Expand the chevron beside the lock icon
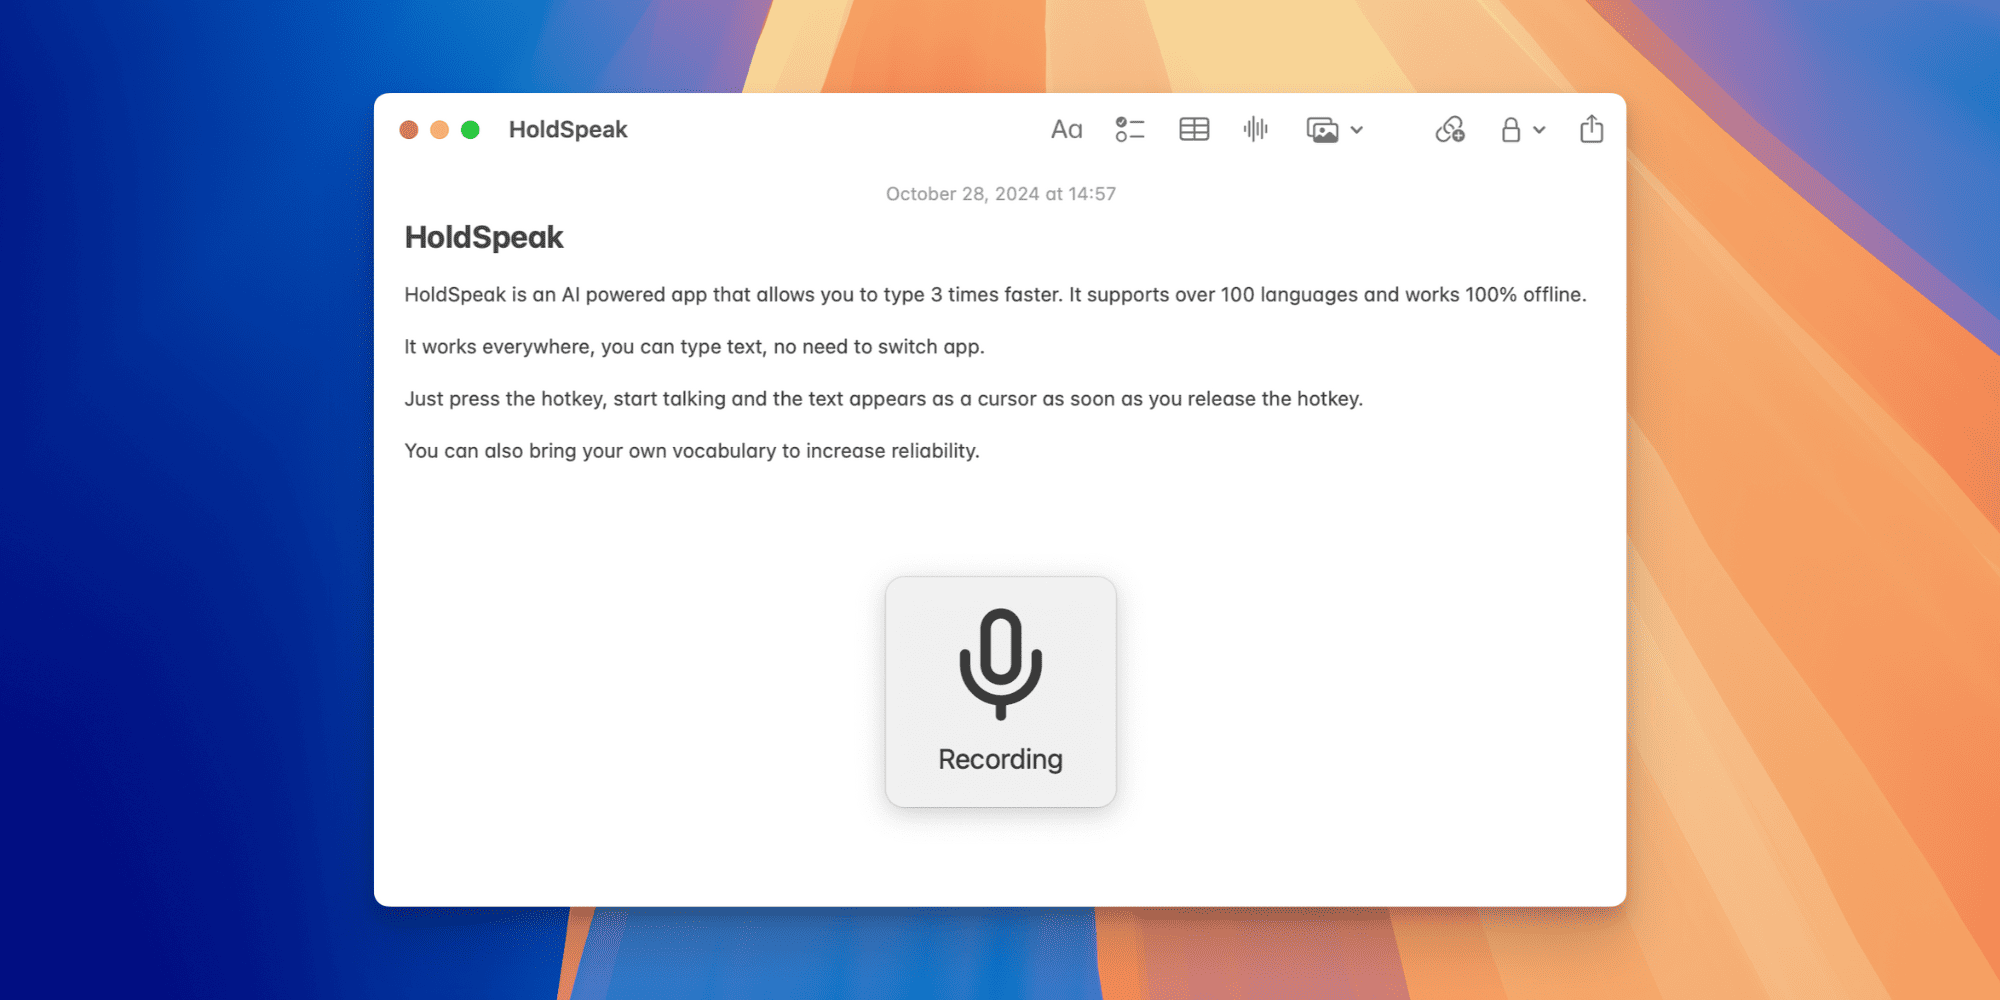The height and width of the screenshot is (1000, 2000). click(1540, 130)
